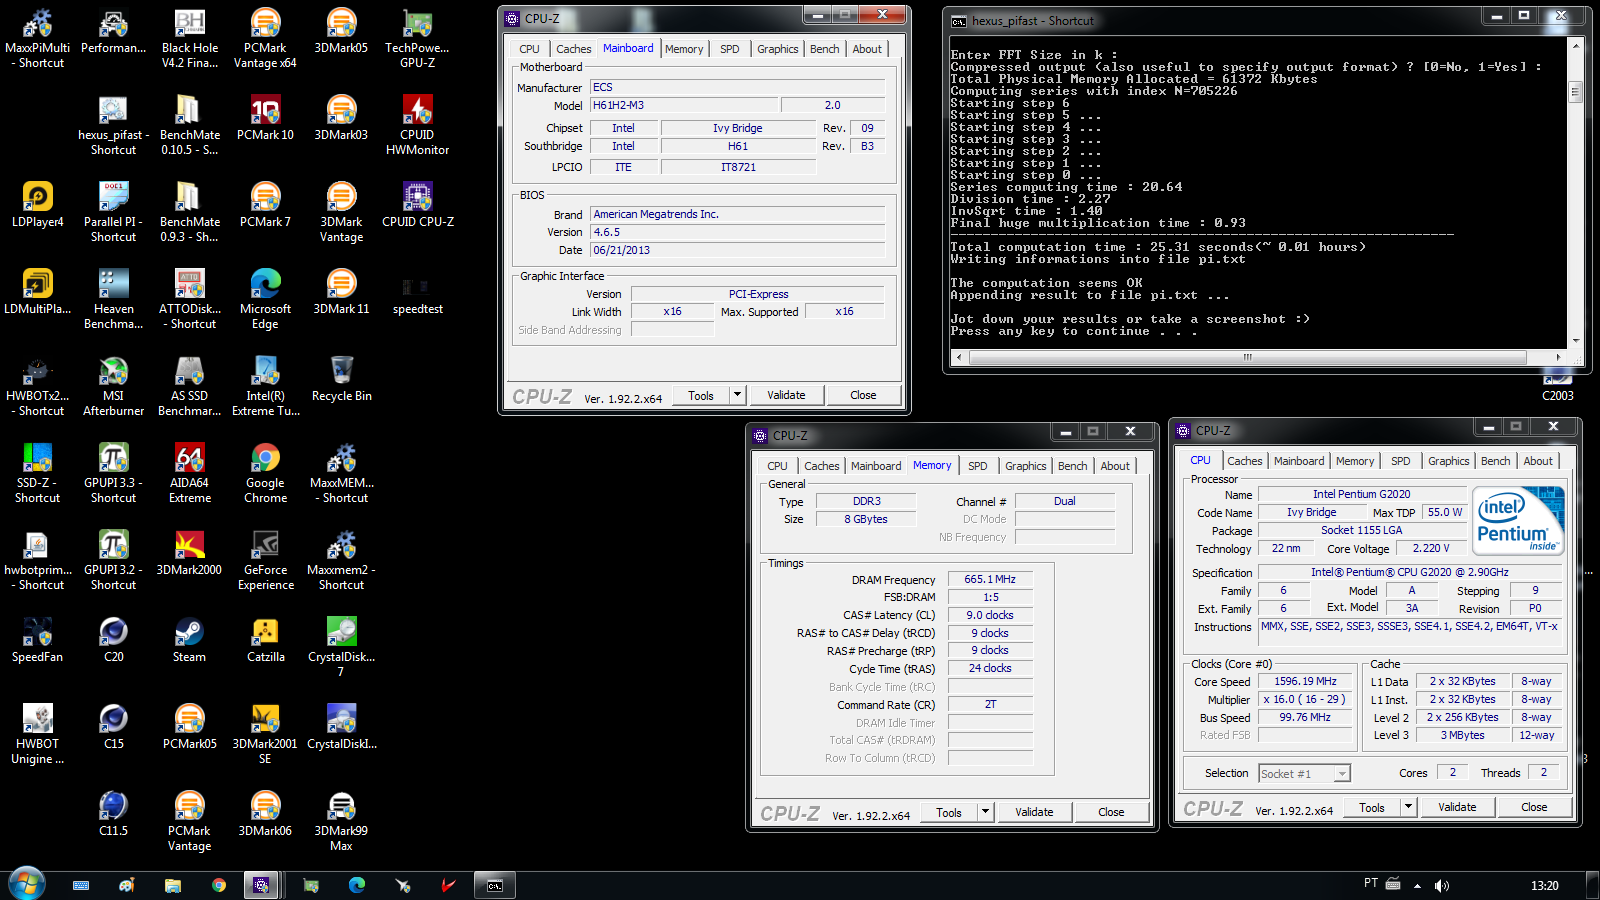Open Chrome from the taskbar

[x=219, y=885]
